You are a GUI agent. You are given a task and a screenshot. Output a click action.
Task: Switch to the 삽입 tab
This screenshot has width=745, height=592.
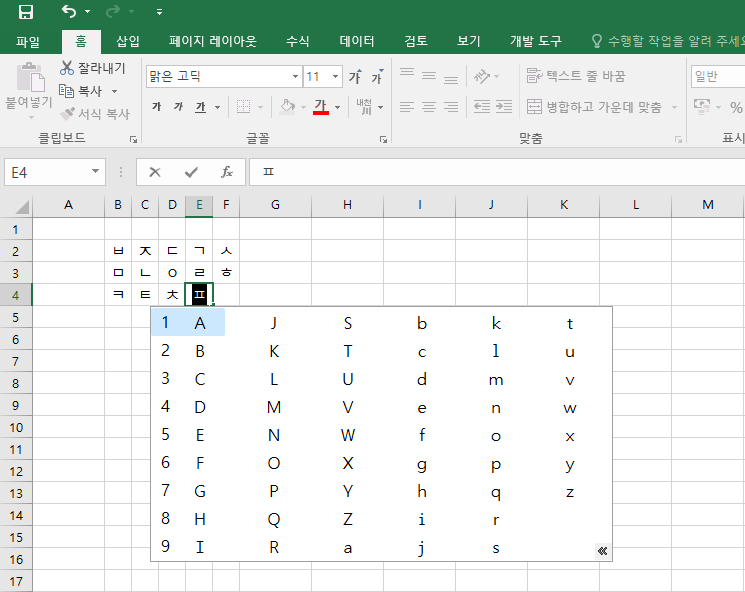[x=128, y=42]
